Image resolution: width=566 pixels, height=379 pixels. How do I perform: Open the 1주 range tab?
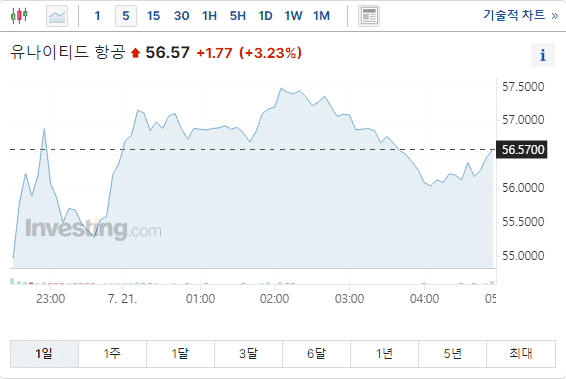point(112,354)
